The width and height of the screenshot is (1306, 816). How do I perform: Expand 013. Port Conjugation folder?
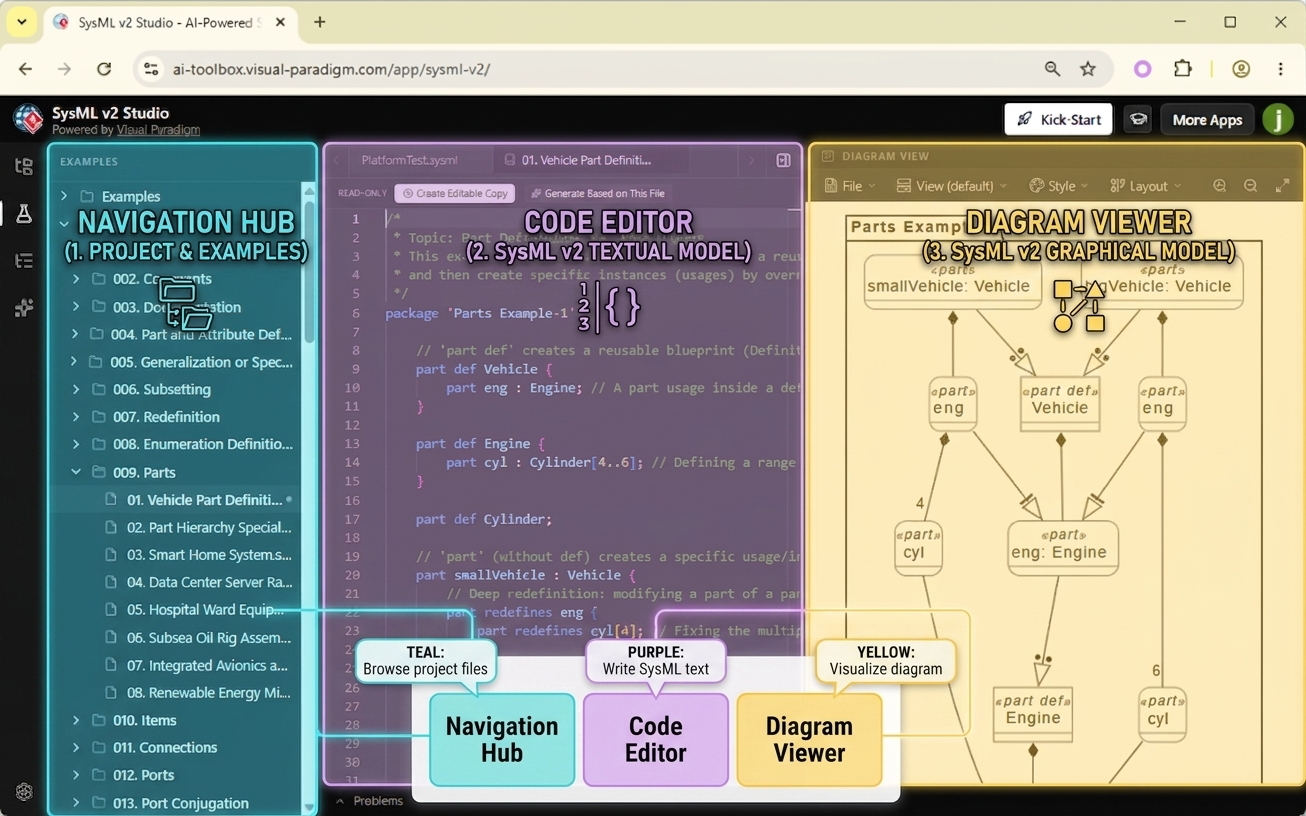[76, 803]
